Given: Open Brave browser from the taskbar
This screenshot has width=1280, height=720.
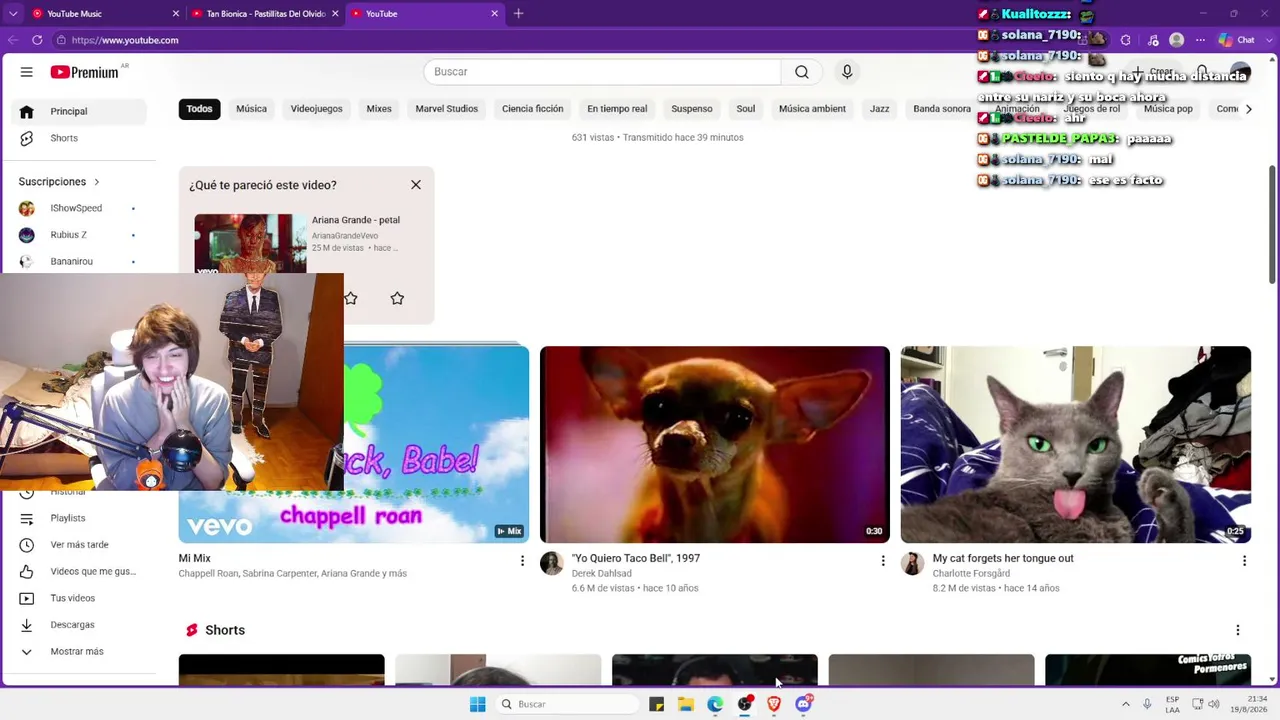Looking at the screenshot, I should click(x=774, y=704).
